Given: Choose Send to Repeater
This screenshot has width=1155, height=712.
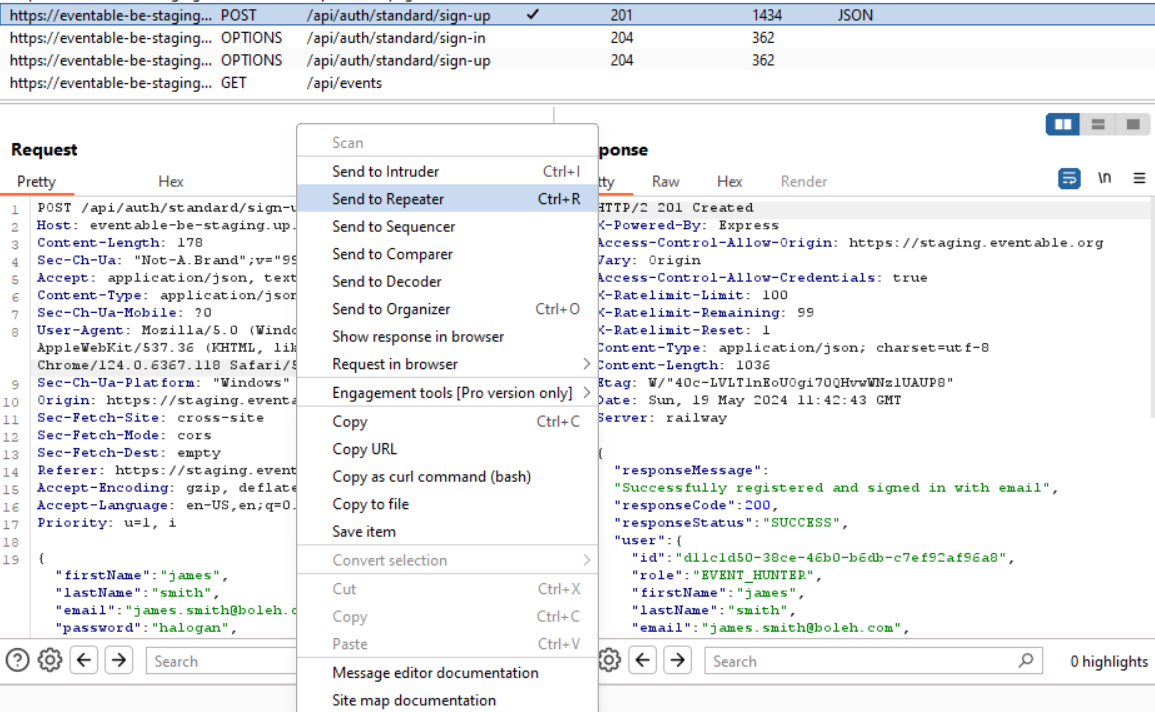Looking at the screenshot, I should tap(447, 199).
